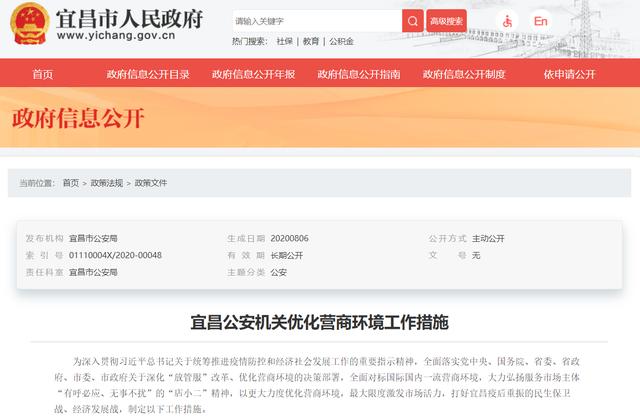Viewport: 640px width, 418px height.
Task: Click the 主动公开 disclosure method value
Action: [x=488, y=238]
